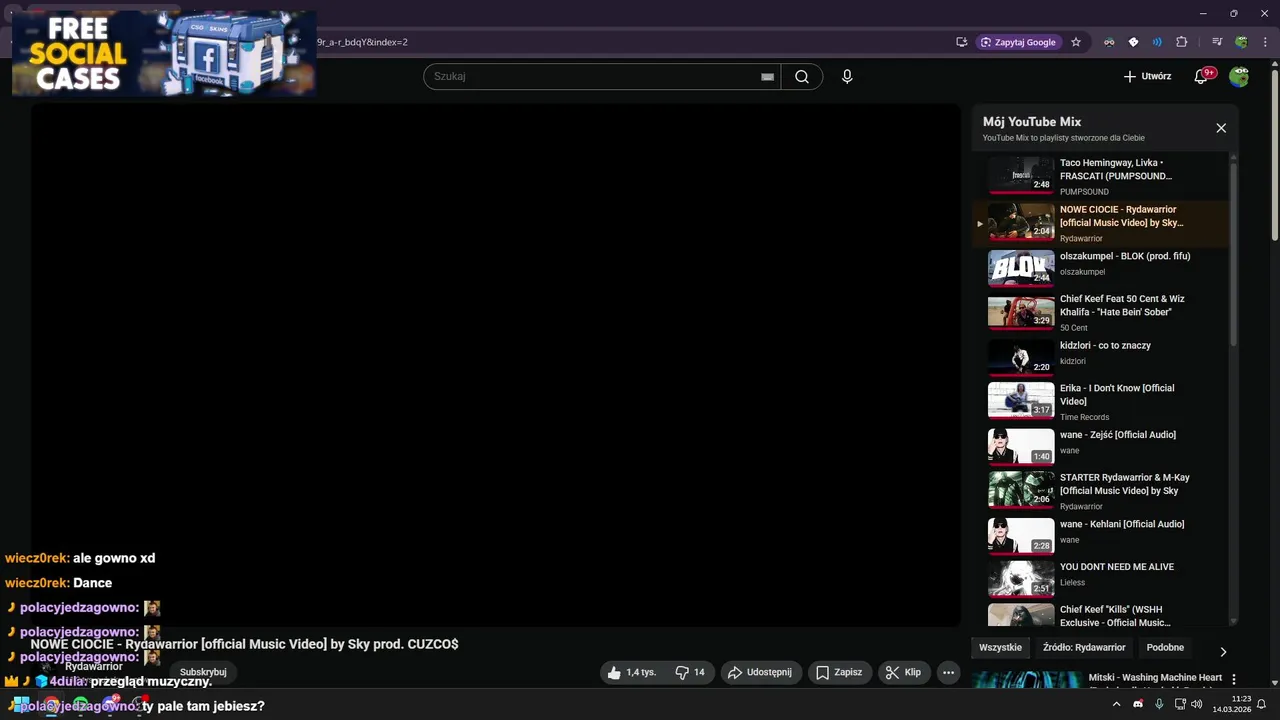Open YouTube notifications bell
Viewport: 1280px width, 720px height.
point(1202,76)
